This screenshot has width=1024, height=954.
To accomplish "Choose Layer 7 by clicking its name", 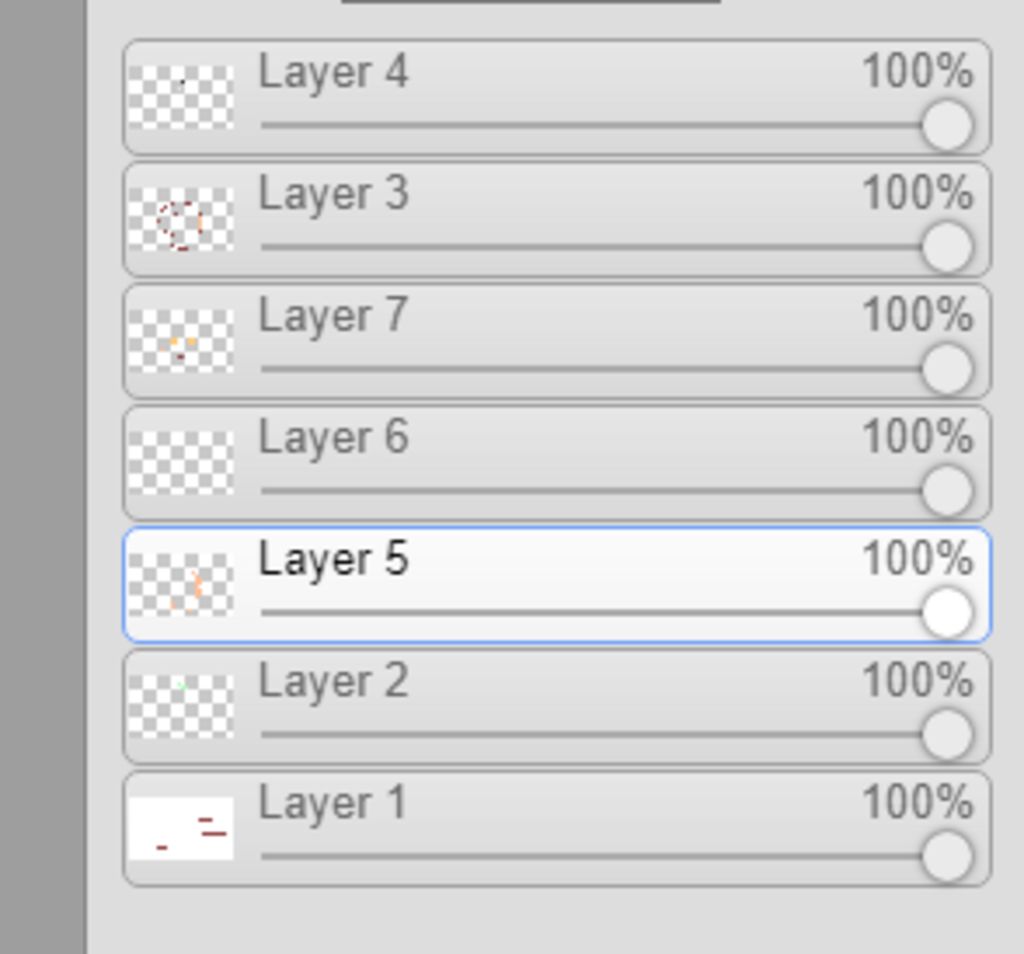I will [x=333, y=316].
